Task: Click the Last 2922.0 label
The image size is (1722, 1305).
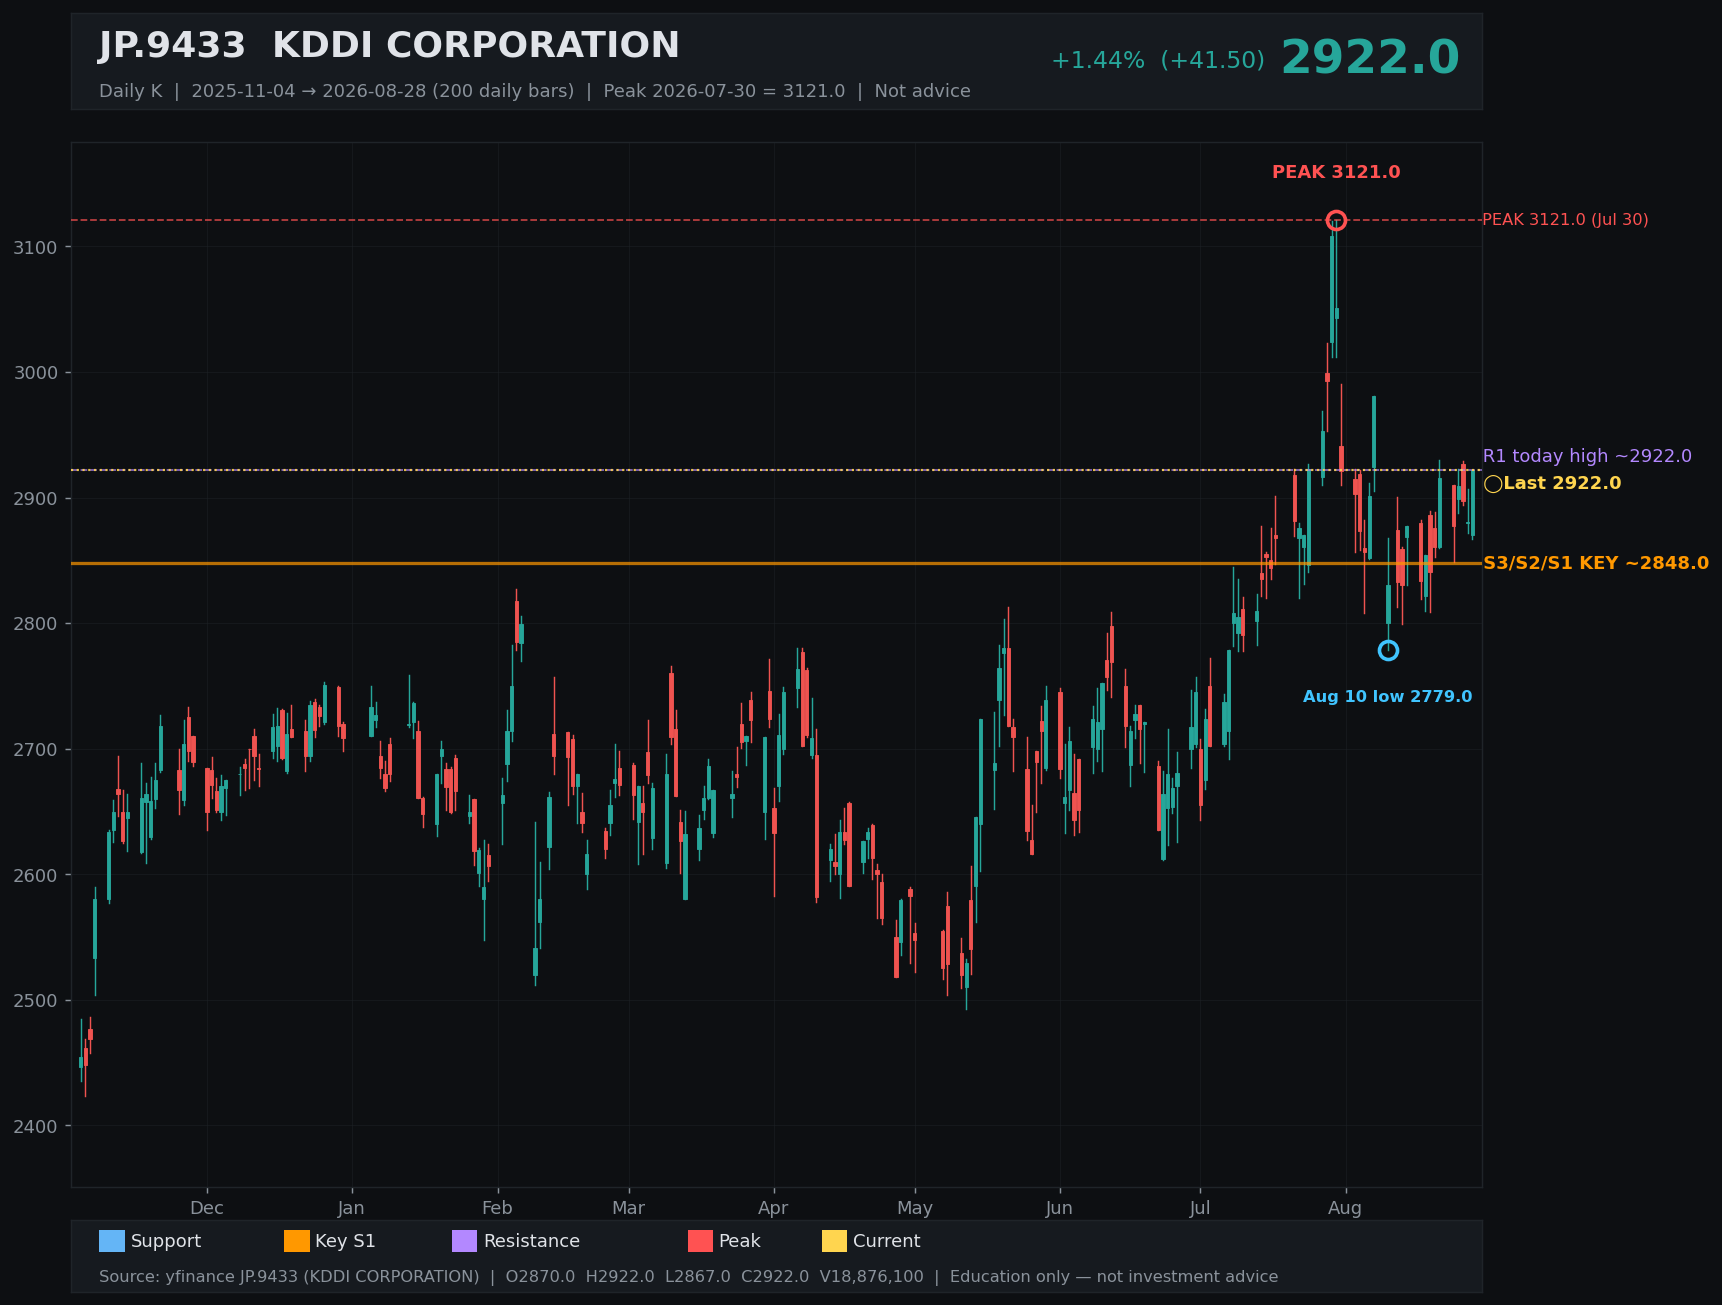Action: (x=1562, y=484)
